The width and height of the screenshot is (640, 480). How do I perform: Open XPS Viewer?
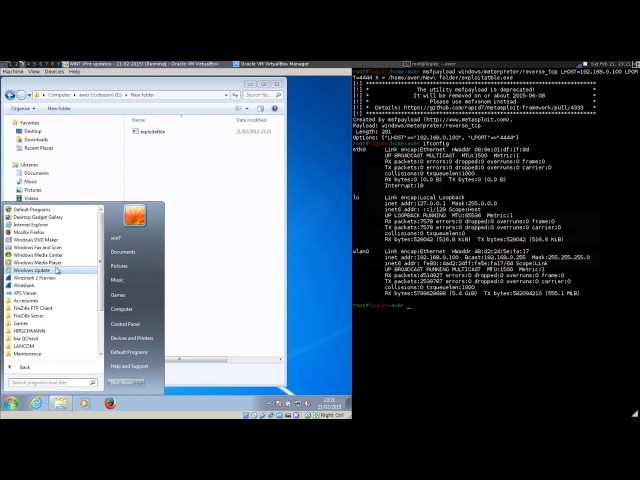click(25, 293)
